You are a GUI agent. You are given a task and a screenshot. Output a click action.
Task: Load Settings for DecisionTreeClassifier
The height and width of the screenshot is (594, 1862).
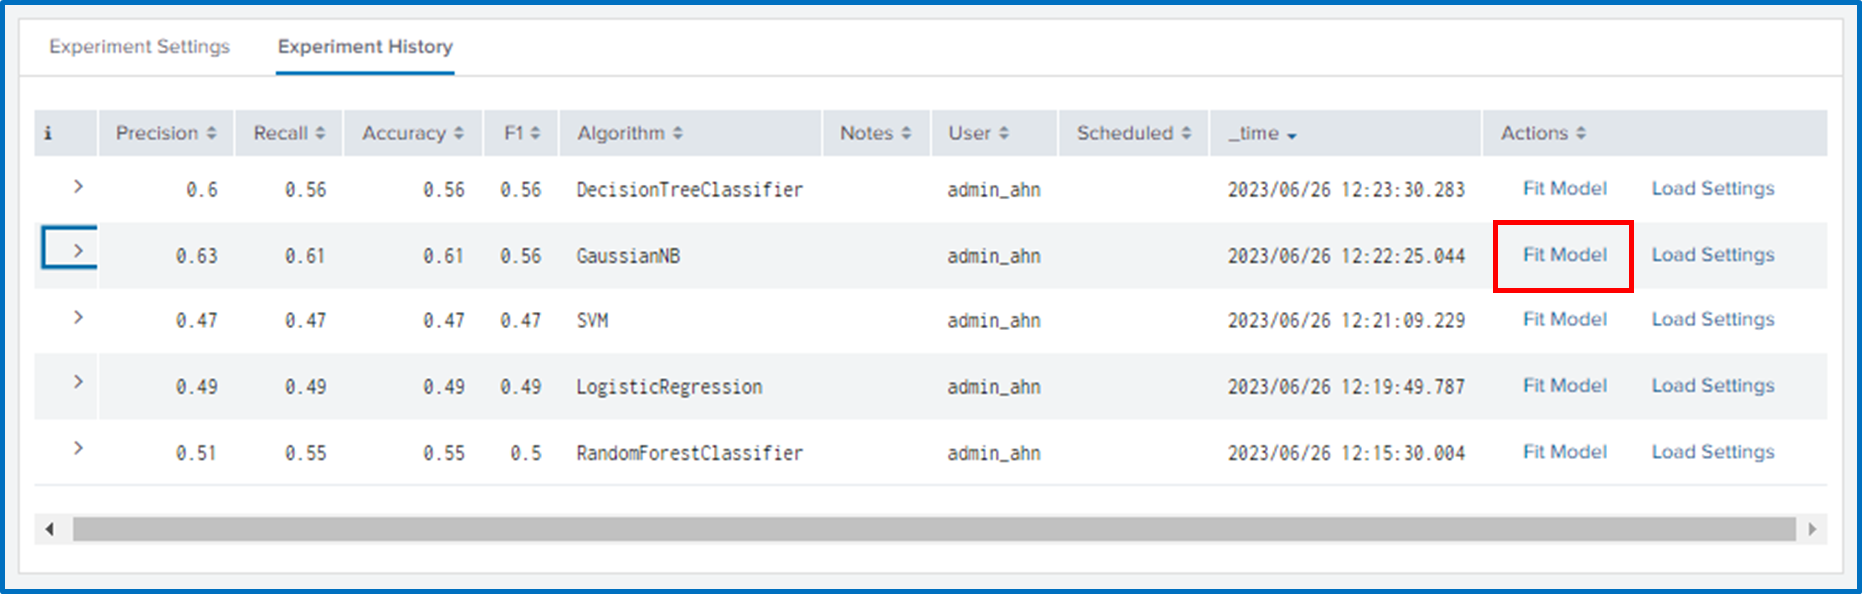[1713, 188]
